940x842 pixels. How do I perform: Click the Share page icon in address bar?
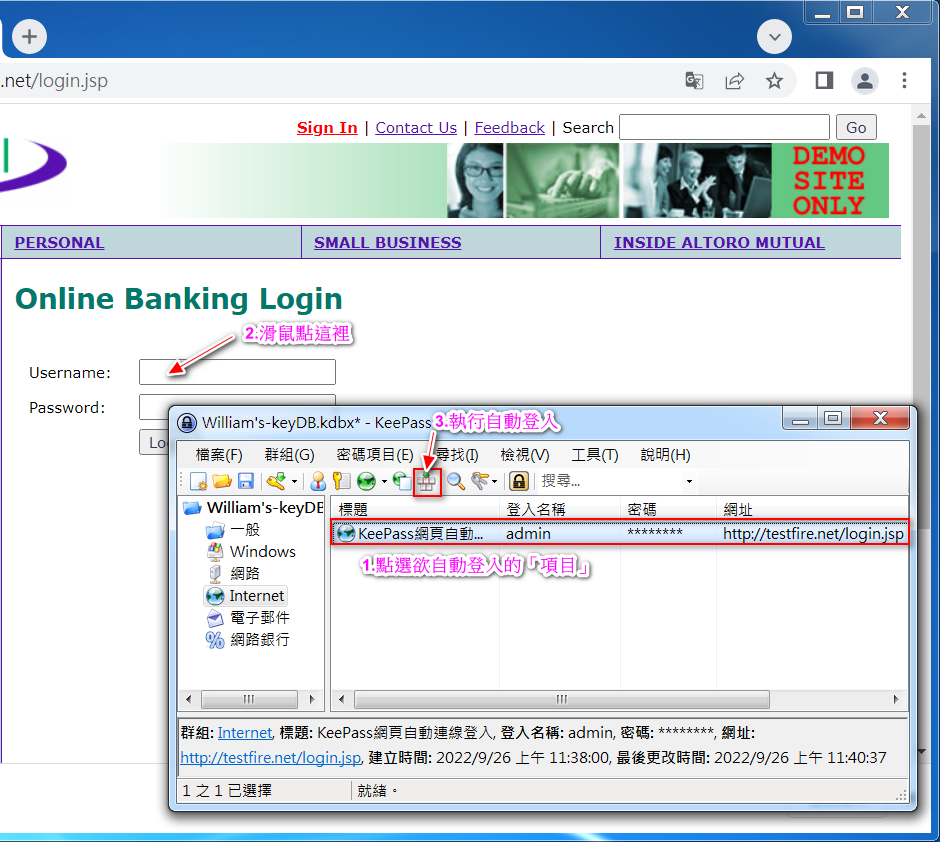[x=734, y=80]
